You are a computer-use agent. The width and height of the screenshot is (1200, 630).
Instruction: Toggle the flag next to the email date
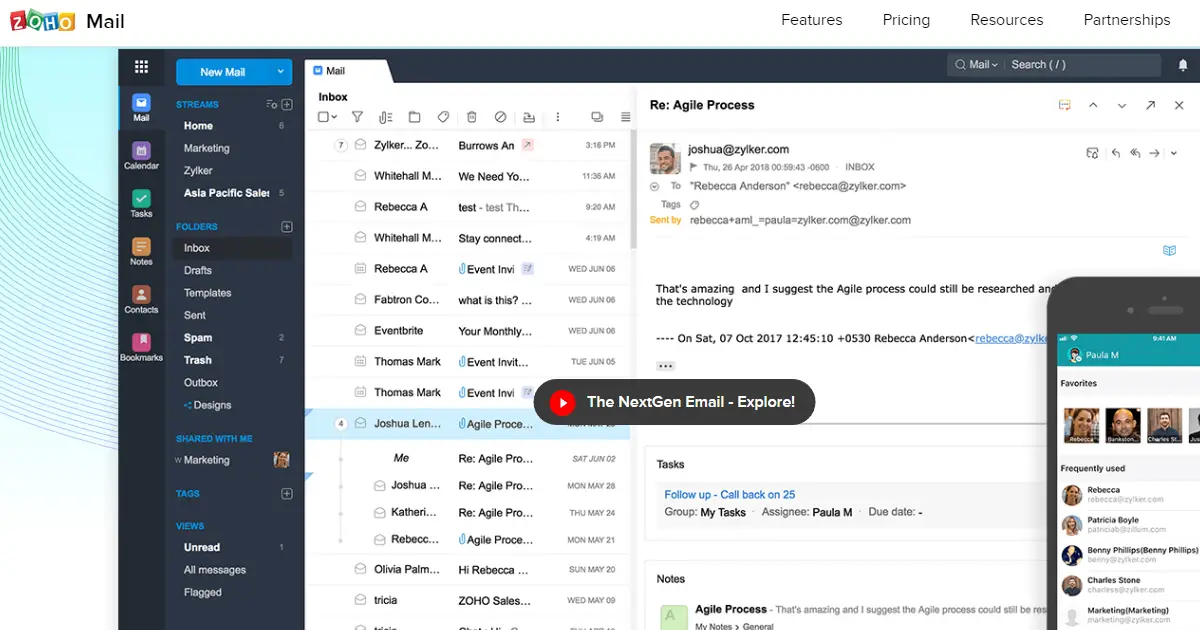pos(693,167)
